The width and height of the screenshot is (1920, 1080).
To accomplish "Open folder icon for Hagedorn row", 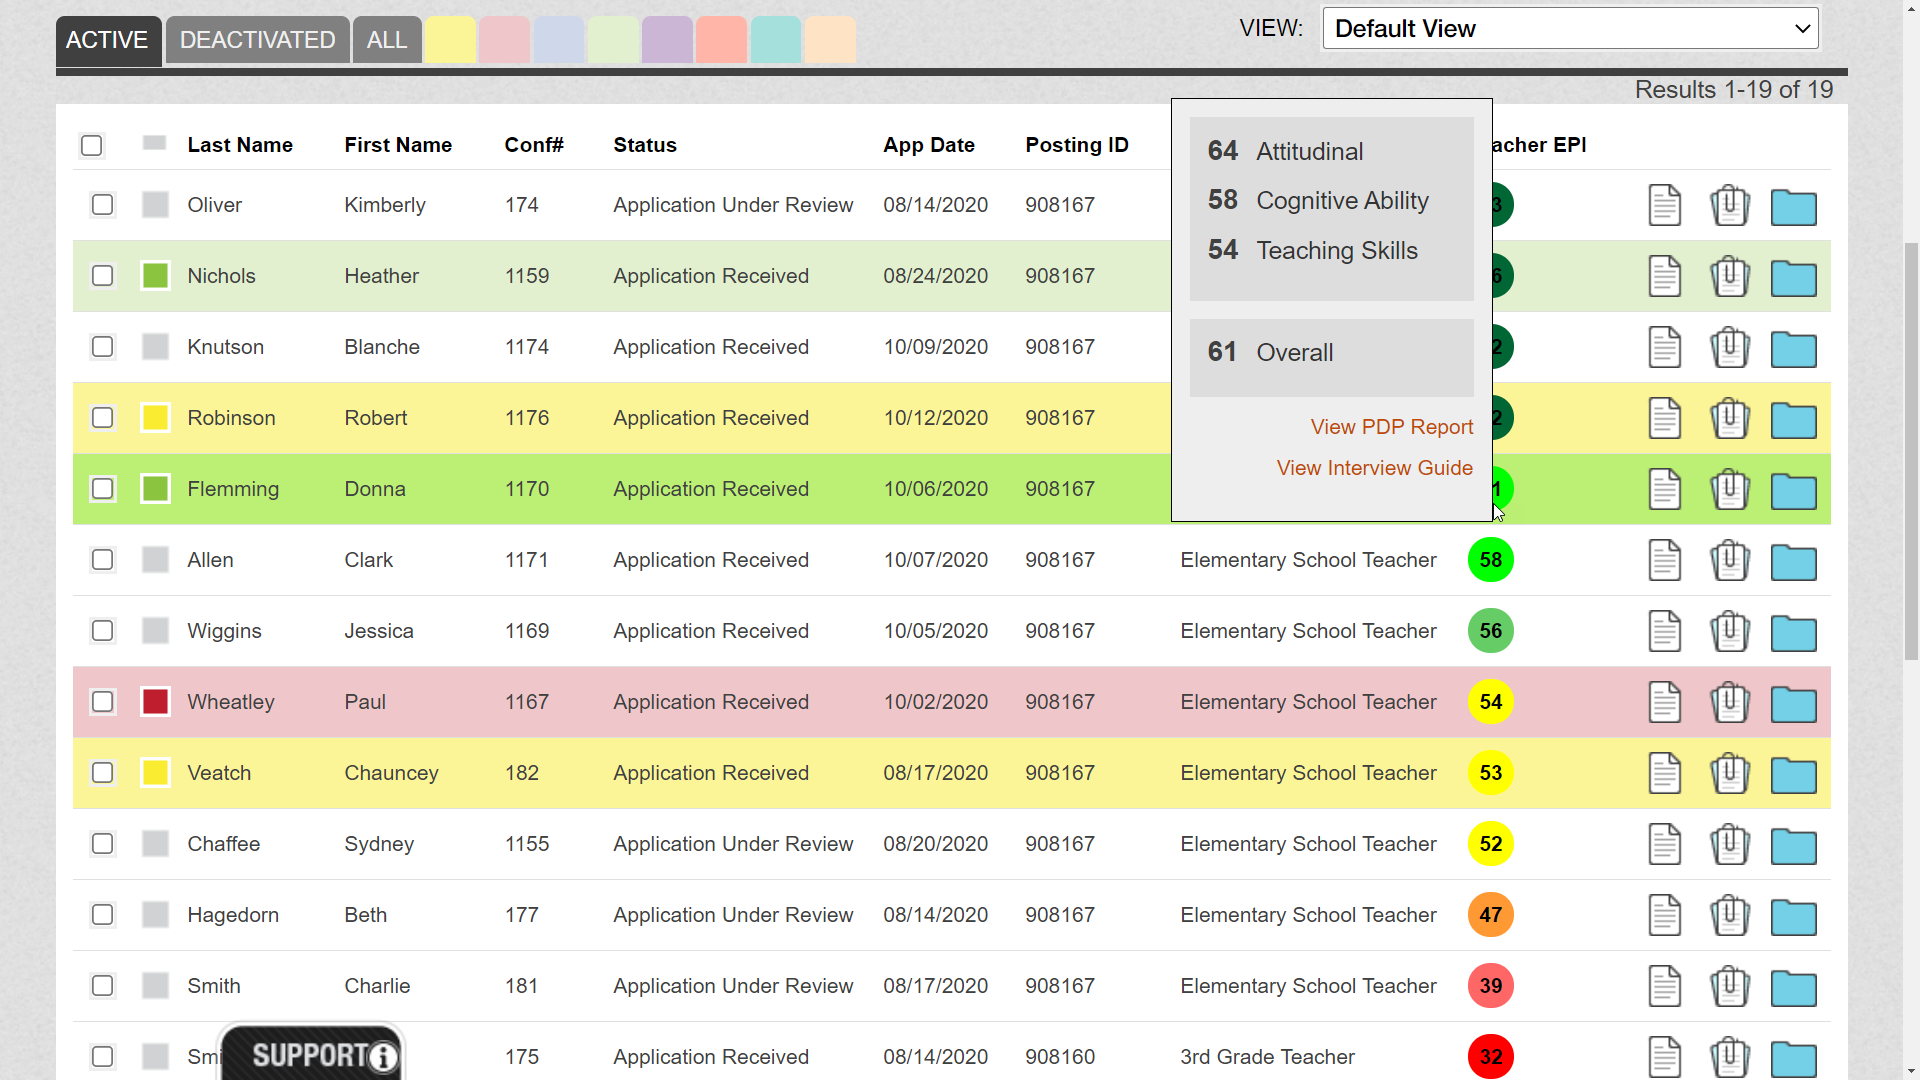I will [x=1793, y=917].
